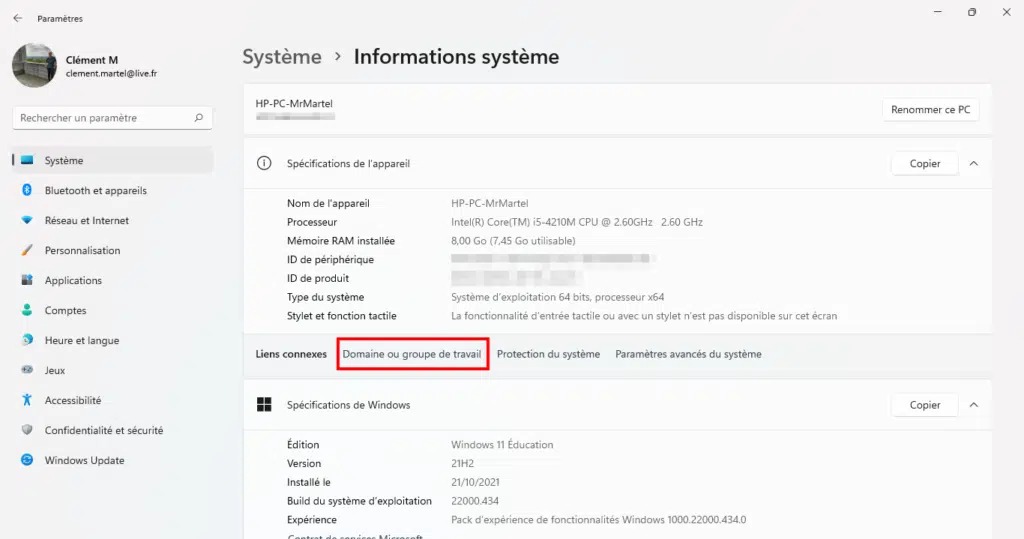Click the Pack d'expérience de fonctionnalités value
The width and height of the screenshot is (1024, 539).
click(x=598, y=520)
